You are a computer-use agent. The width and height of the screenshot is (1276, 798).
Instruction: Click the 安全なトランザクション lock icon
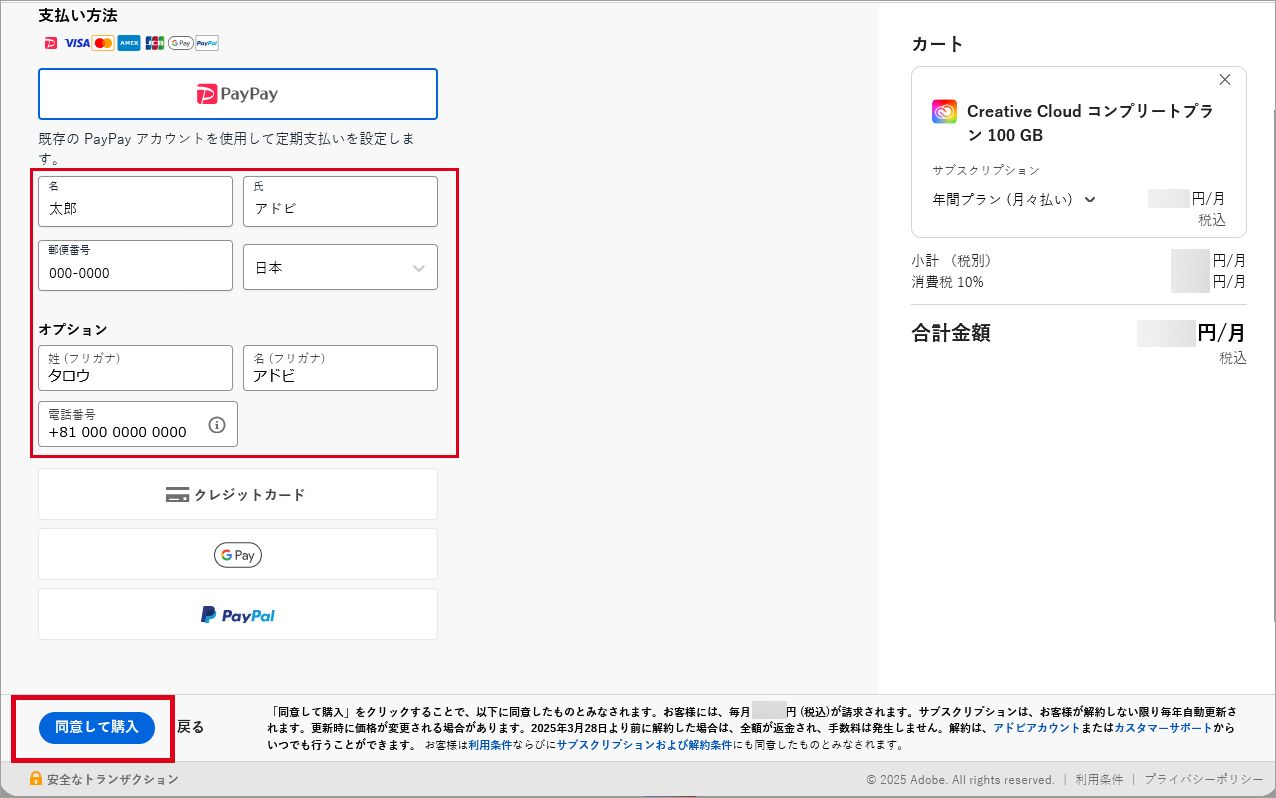36,778
